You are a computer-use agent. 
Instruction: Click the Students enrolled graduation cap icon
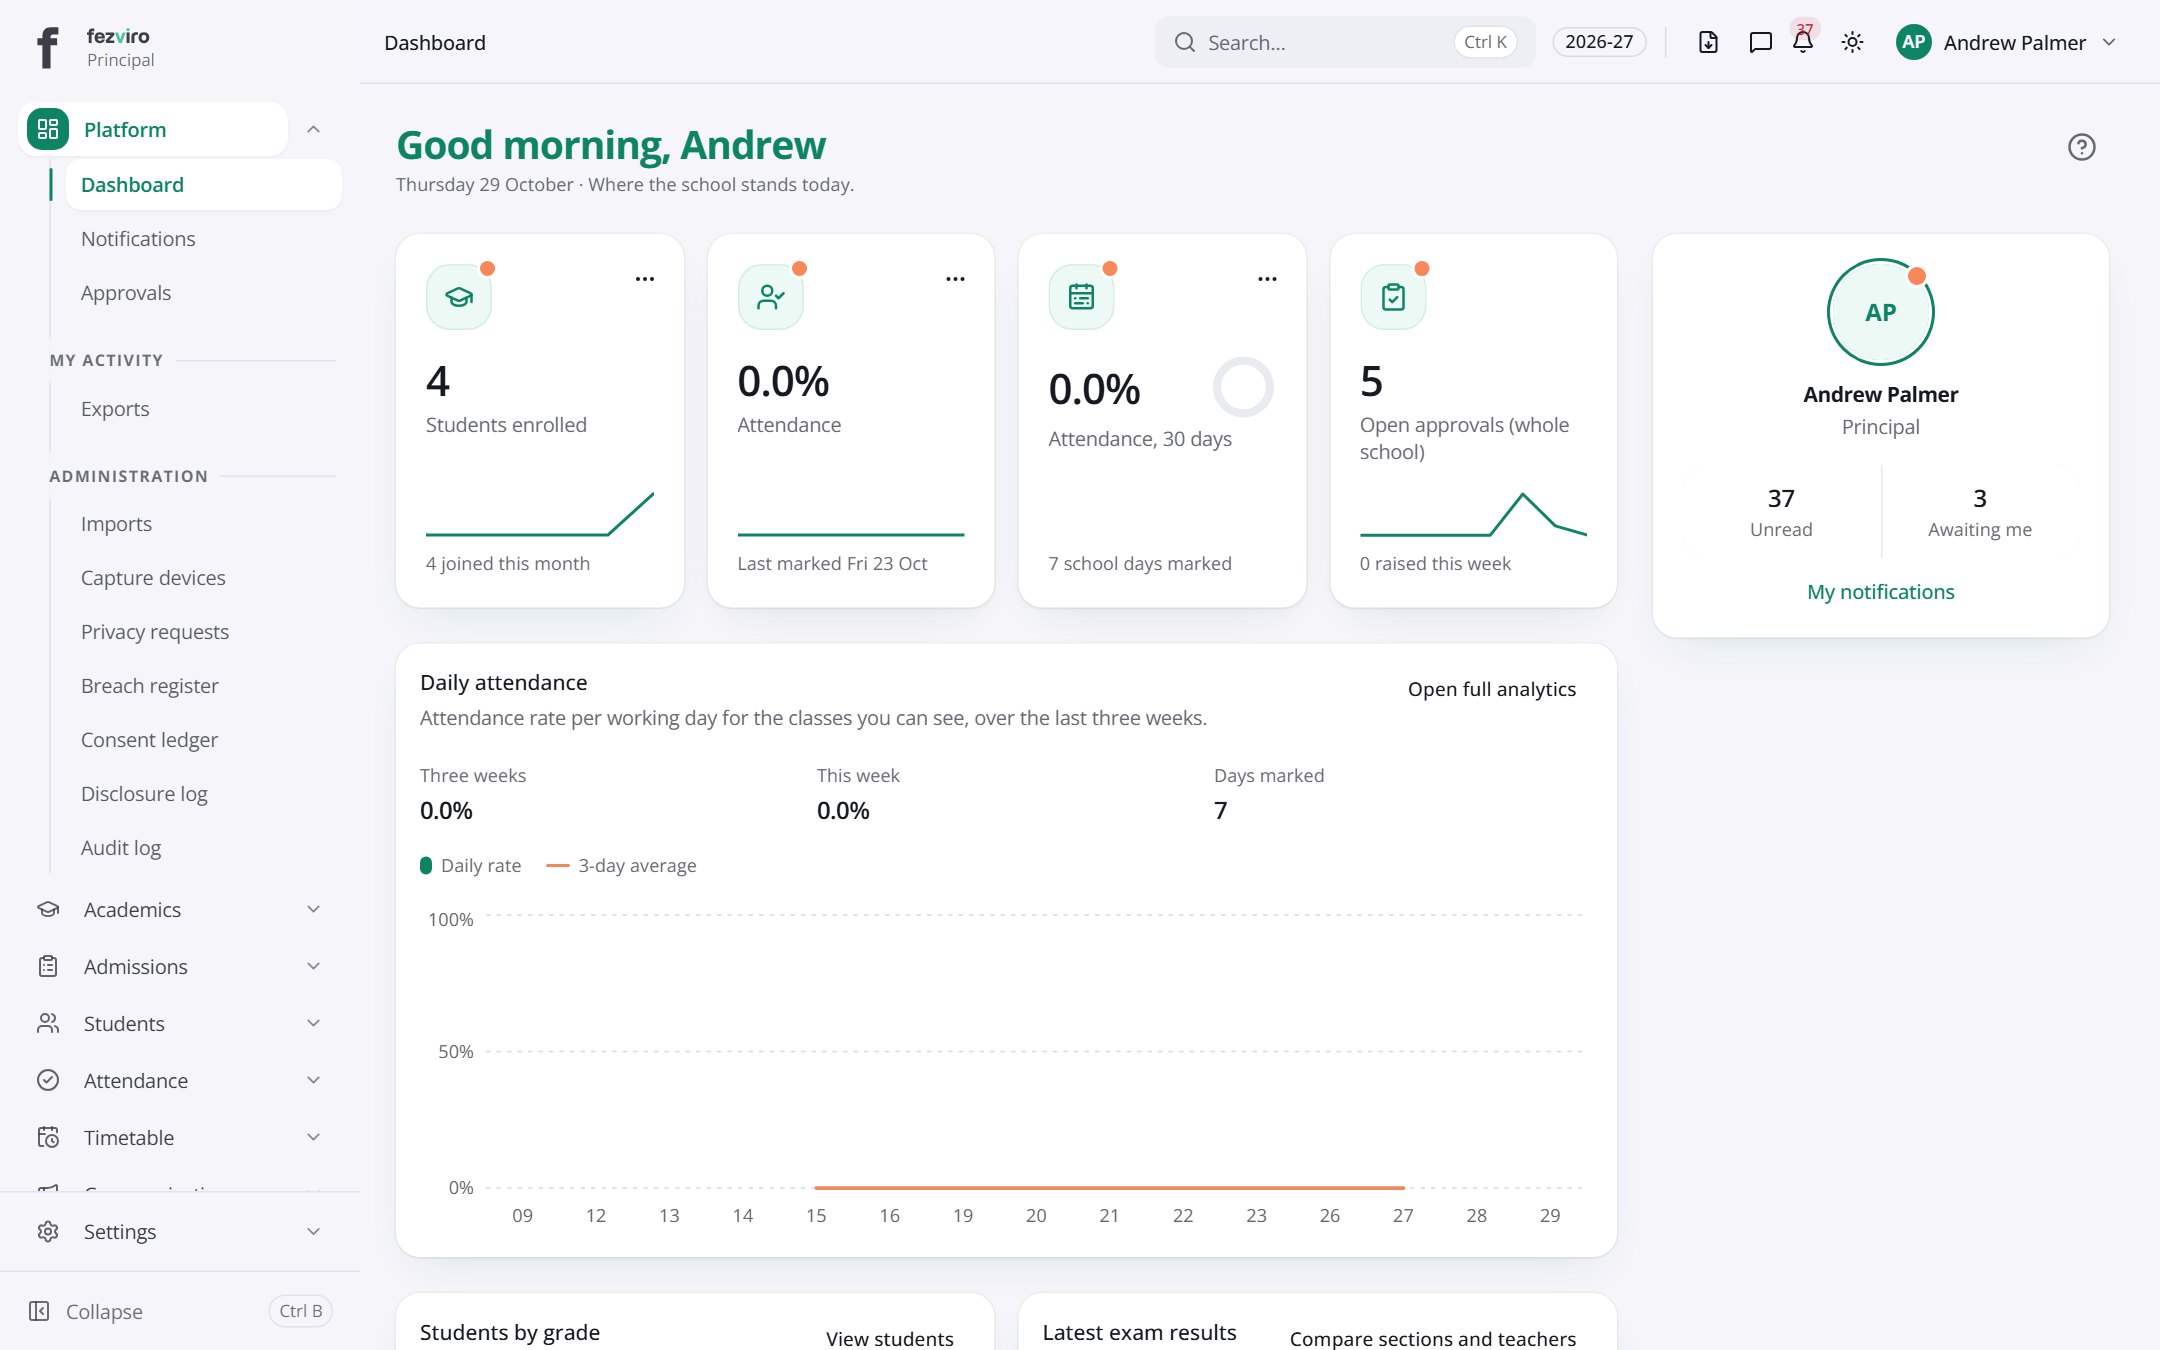[x=459, y=297]
